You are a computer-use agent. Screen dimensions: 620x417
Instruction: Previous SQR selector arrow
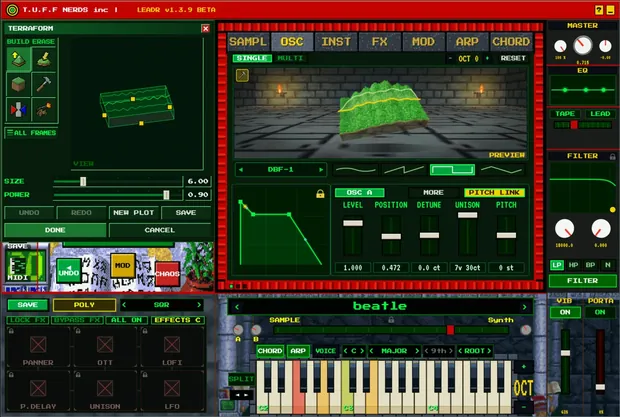click(x=124, y=305)
